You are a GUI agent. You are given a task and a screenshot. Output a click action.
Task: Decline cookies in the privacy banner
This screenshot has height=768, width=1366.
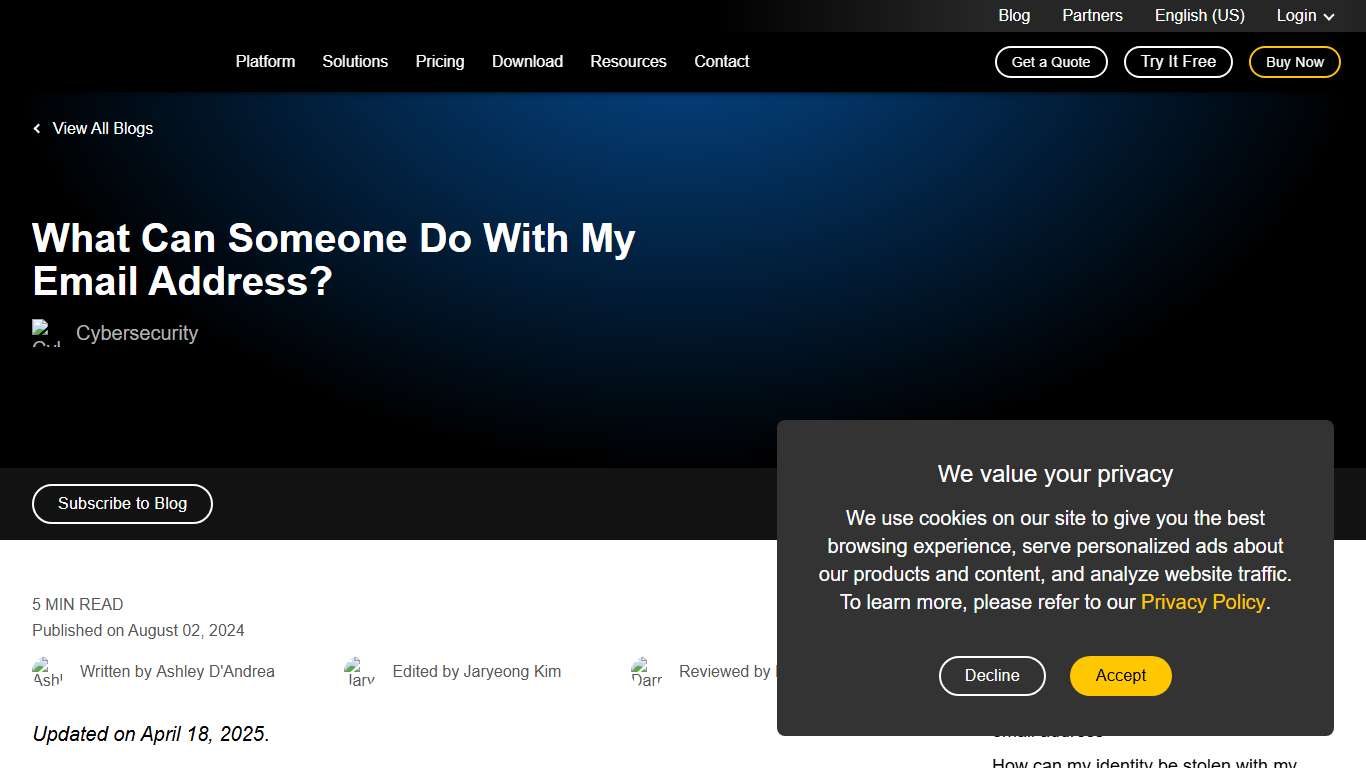pos(992,676)
